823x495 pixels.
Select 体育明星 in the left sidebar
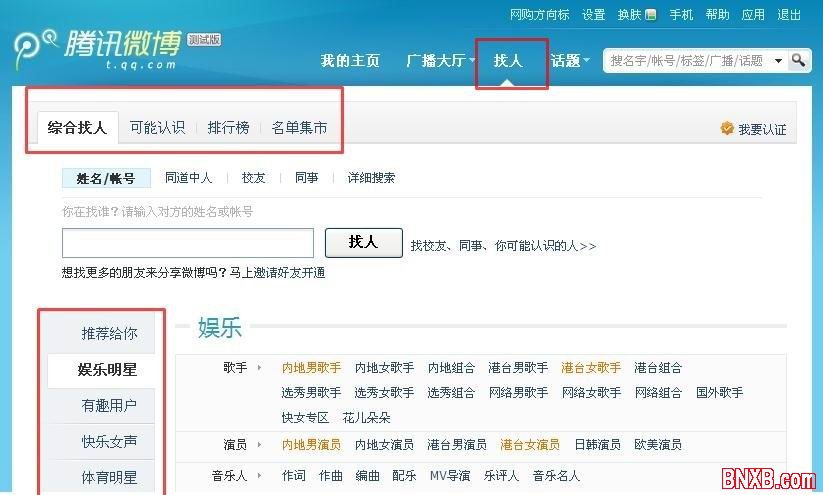coord(109,477)
